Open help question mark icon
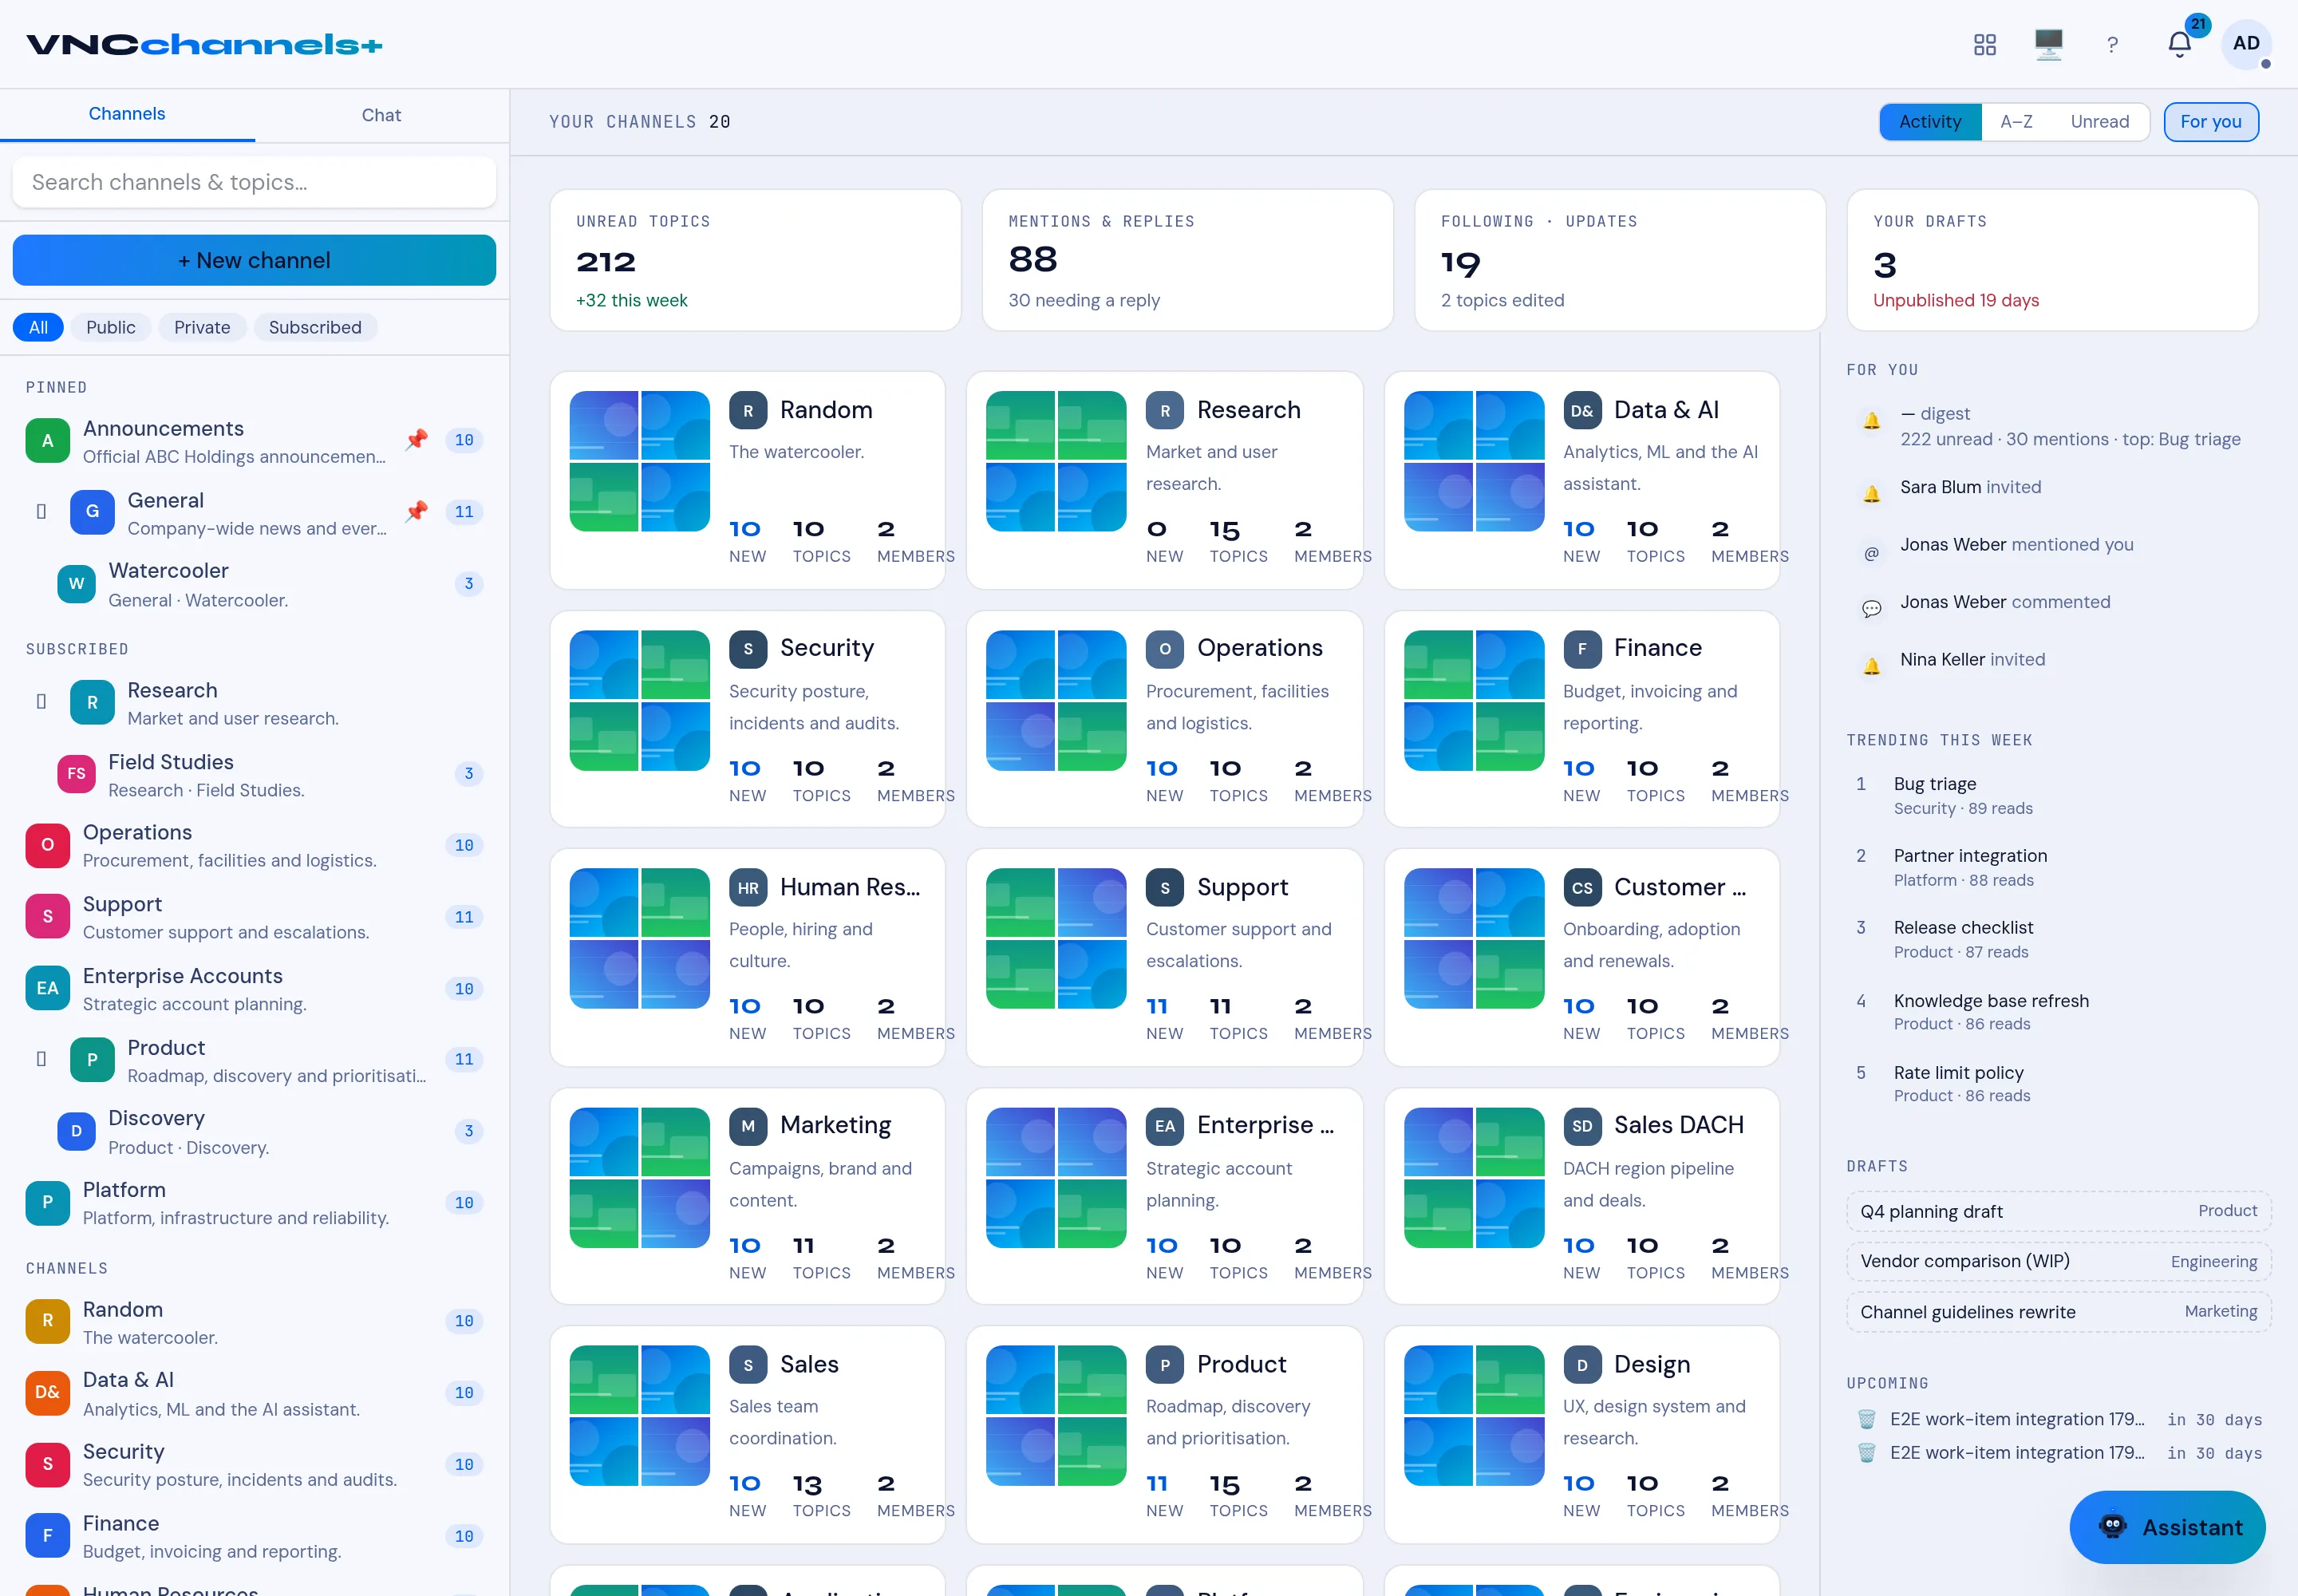2298x1596 pixels. [2112, 44]
